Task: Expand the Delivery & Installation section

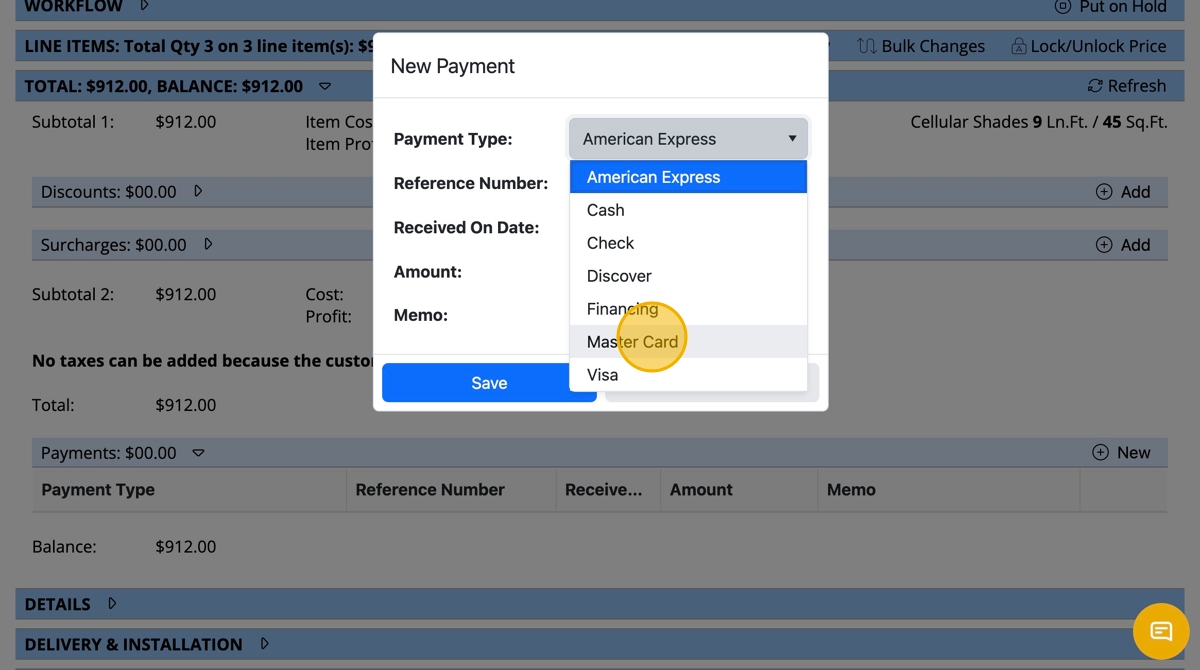Action: (264, 644)
